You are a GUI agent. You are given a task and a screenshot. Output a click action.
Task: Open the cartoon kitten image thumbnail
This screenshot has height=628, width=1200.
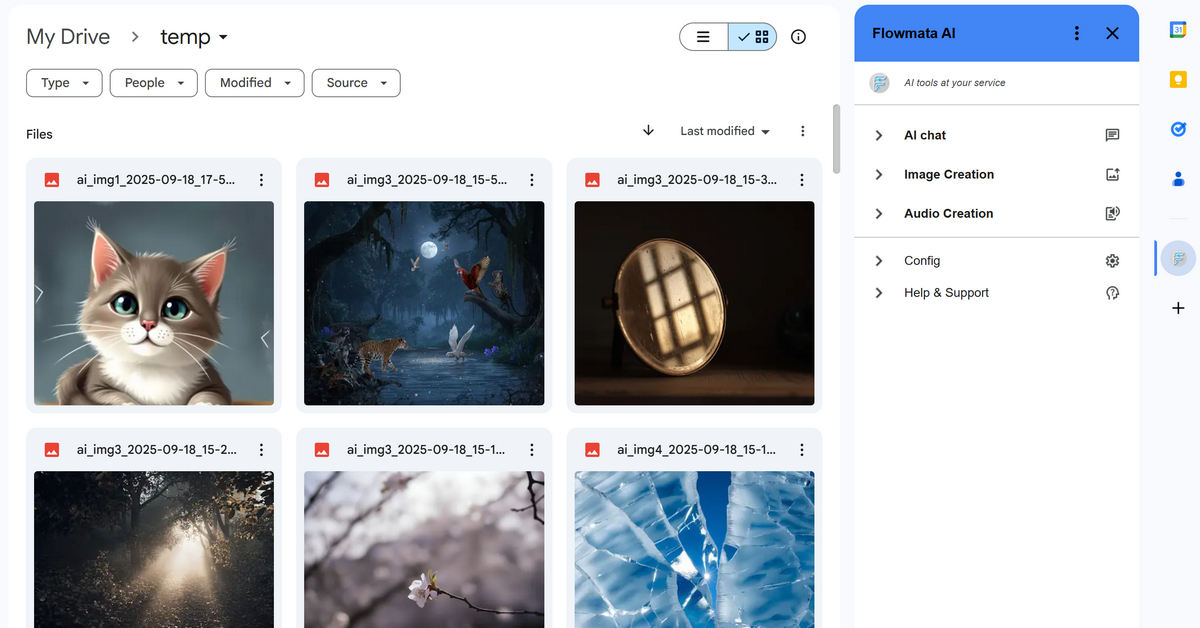coord(154,303)
